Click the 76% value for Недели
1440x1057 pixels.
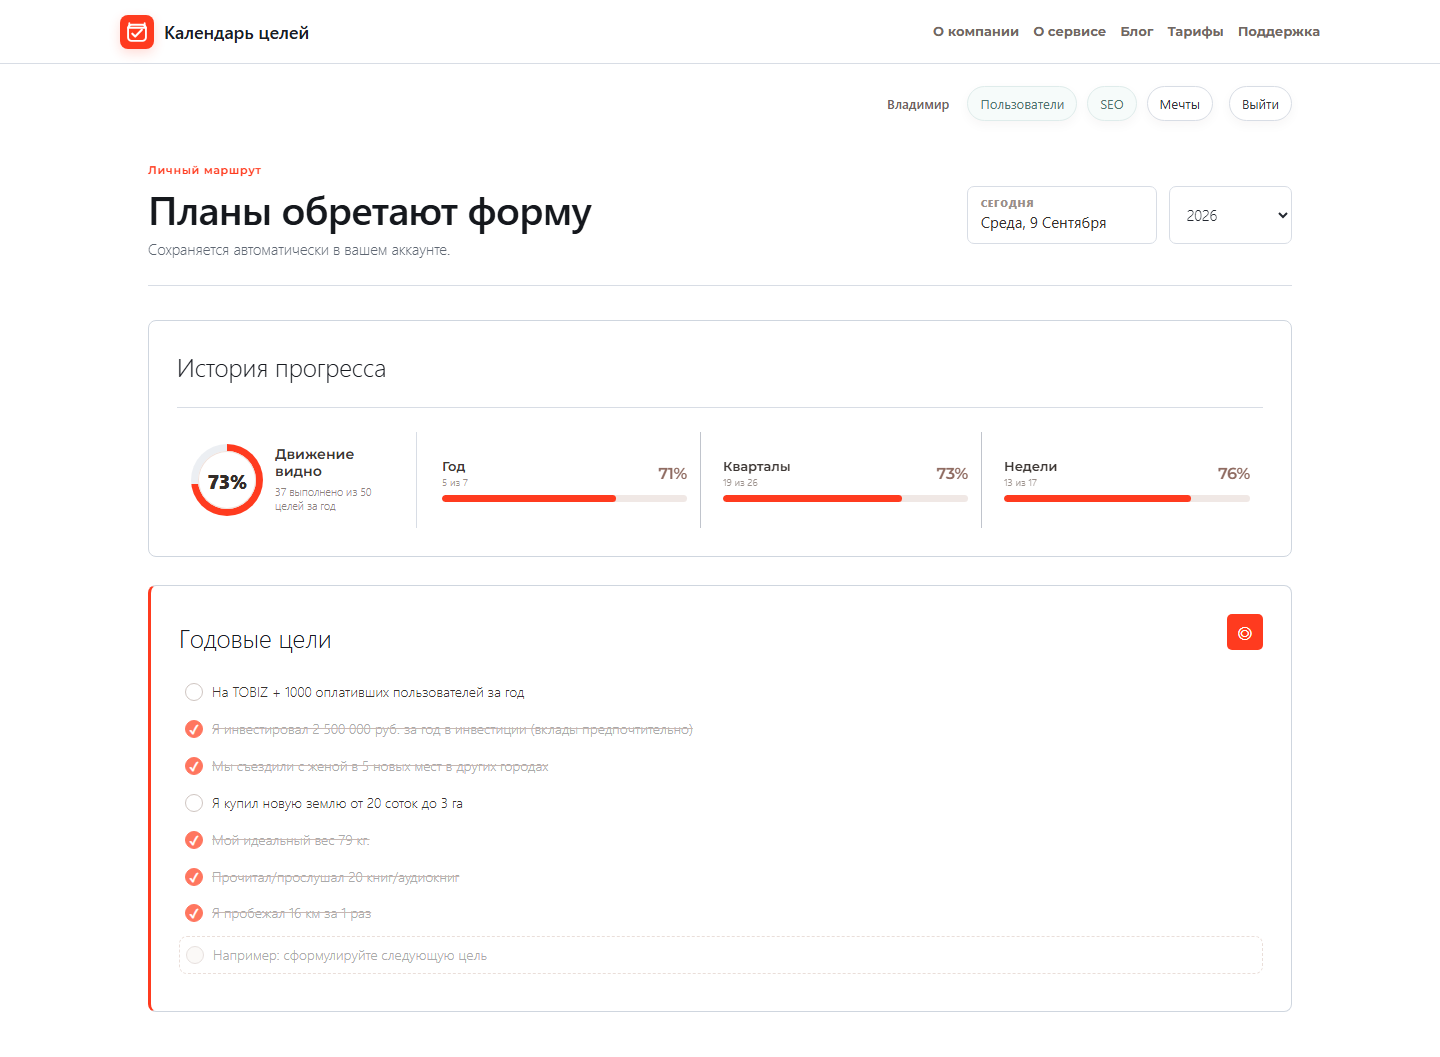pyautogui.click(x=1234, y=473)
